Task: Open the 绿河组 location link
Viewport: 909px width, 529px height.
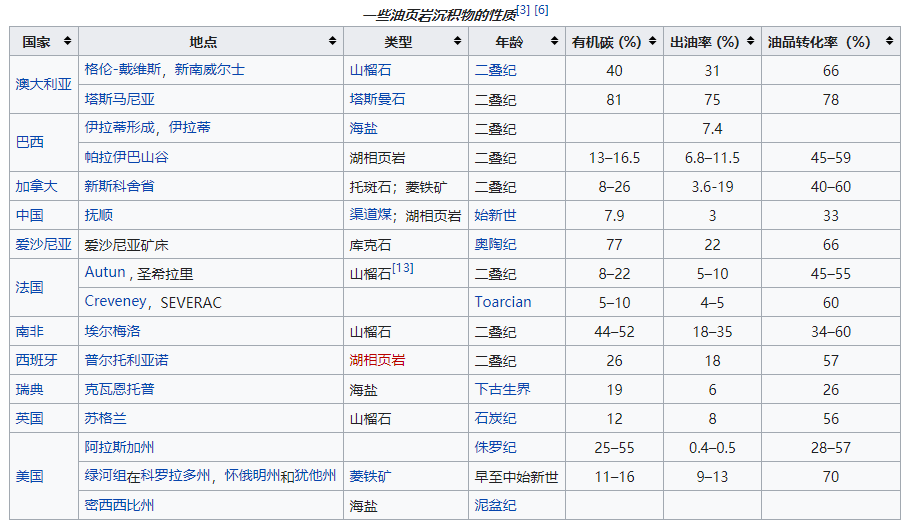Action: [x=106, y=476]
